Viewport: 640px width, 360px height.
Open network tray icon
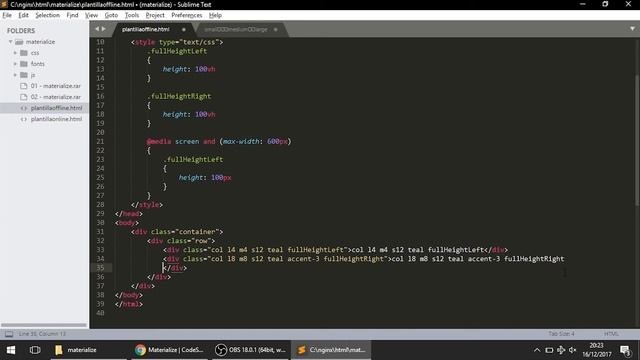pyautogui.click(x=561, y=350)
